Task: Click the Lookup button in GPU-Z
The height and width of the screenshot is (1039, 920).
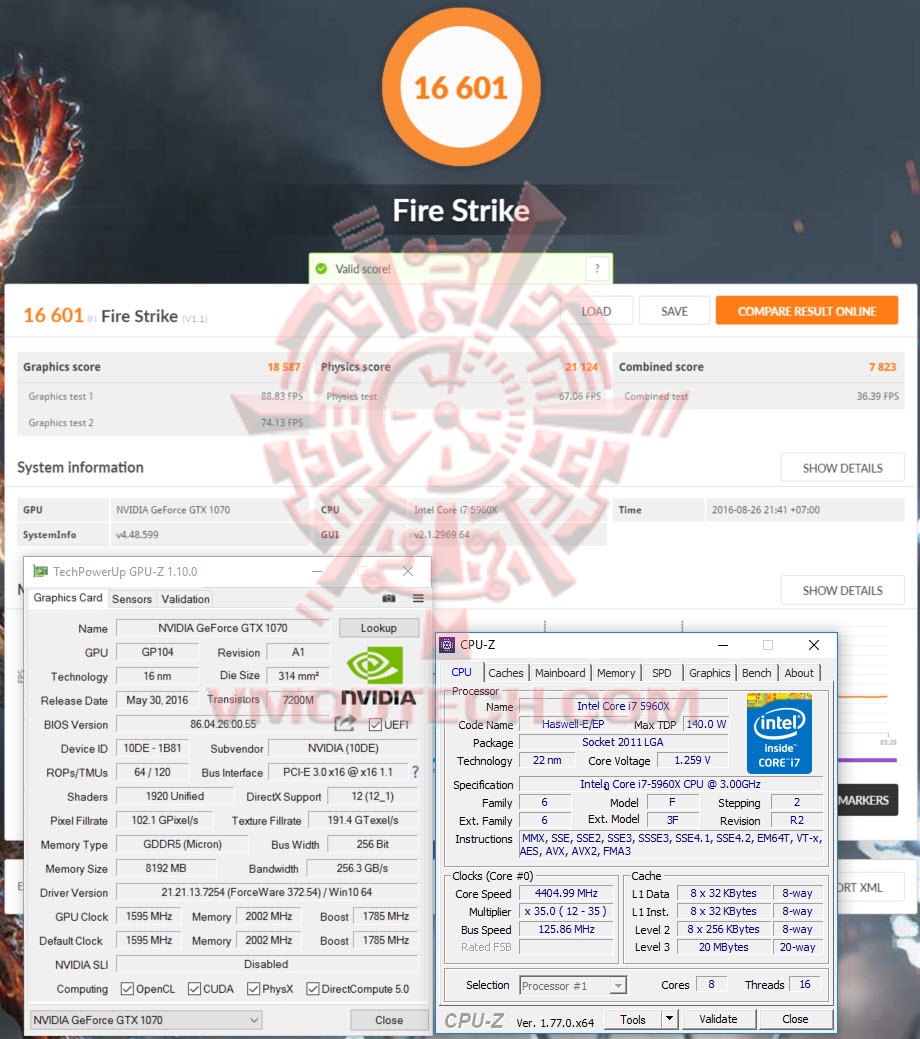Action: tap(378, 628)
